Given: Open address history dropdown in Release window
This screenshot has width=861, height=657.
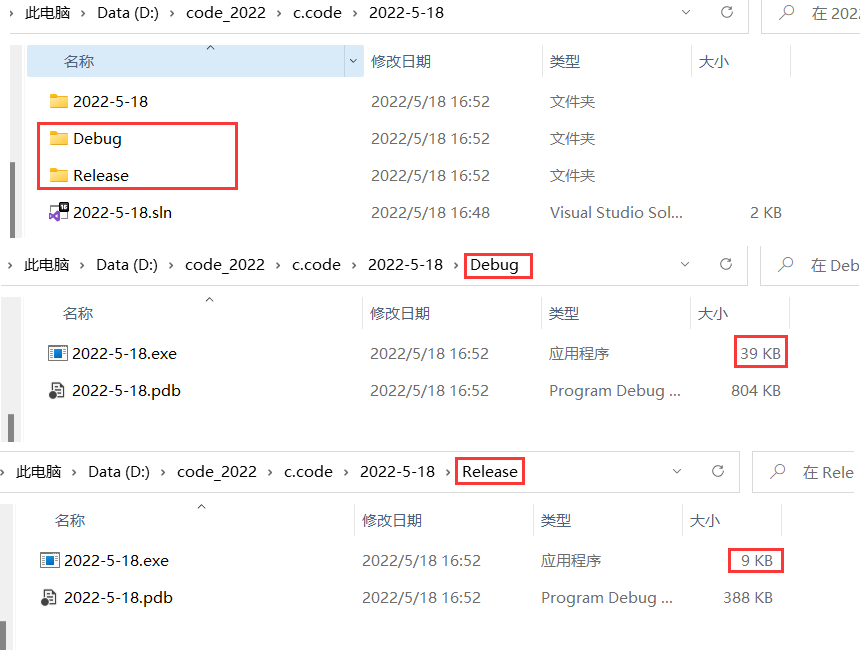Looking at the screenshot, I should click(677, 471).
